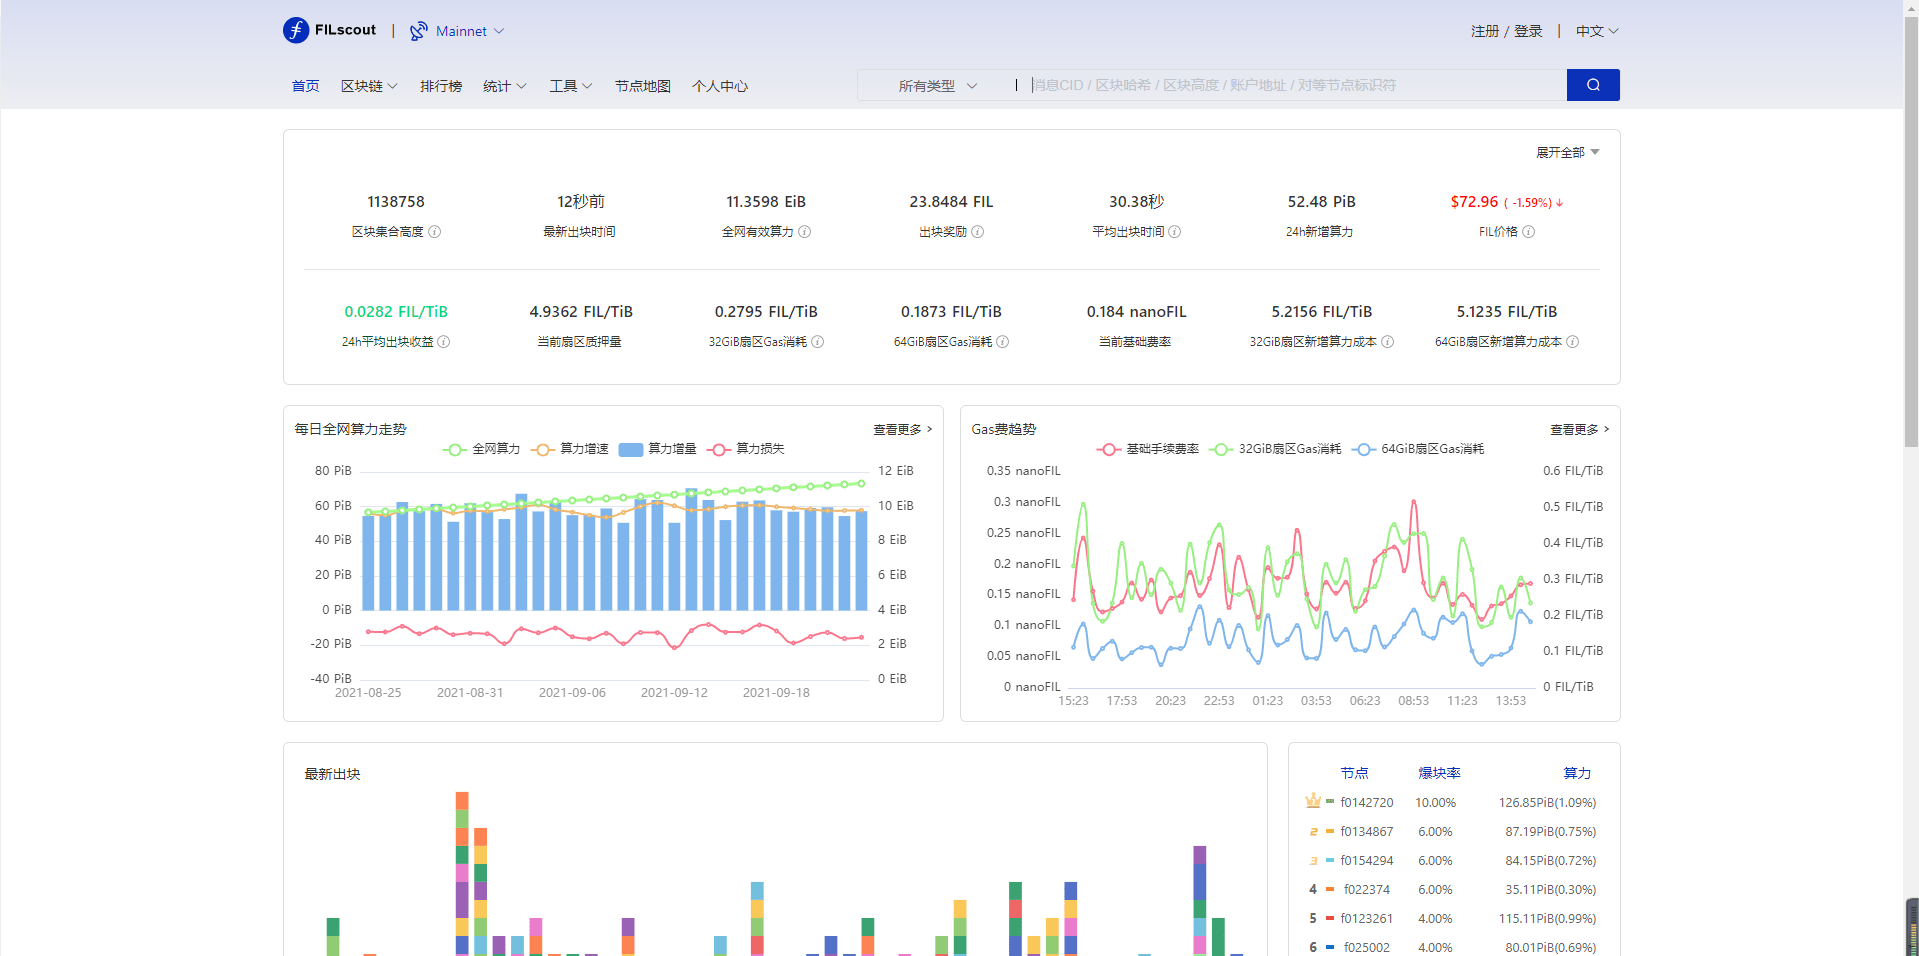Image resolution: width=1919 pixels, height=956 pixels.
Task: Click the 算力增量 blue legend swatch
Action: 631,449
